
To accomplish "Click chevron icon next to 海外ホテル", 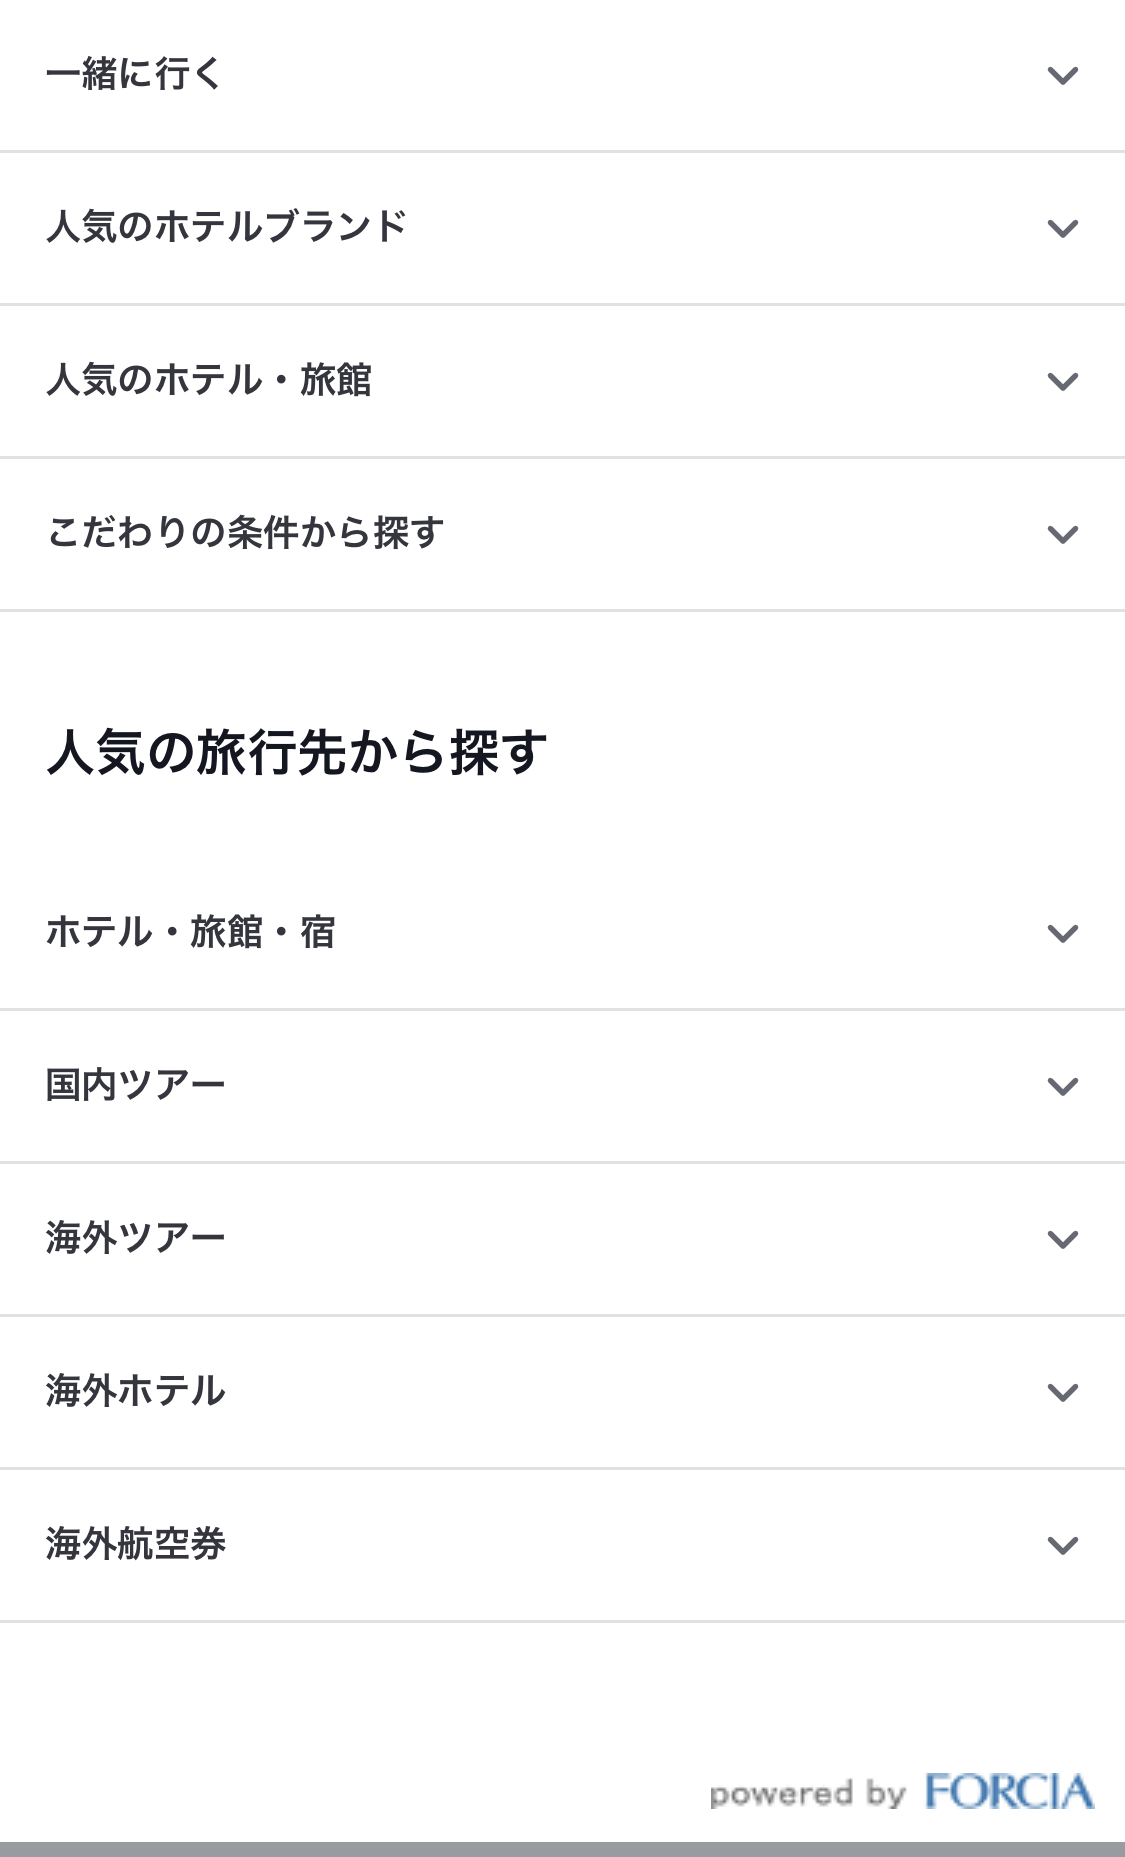I will pos(1062,1392).
